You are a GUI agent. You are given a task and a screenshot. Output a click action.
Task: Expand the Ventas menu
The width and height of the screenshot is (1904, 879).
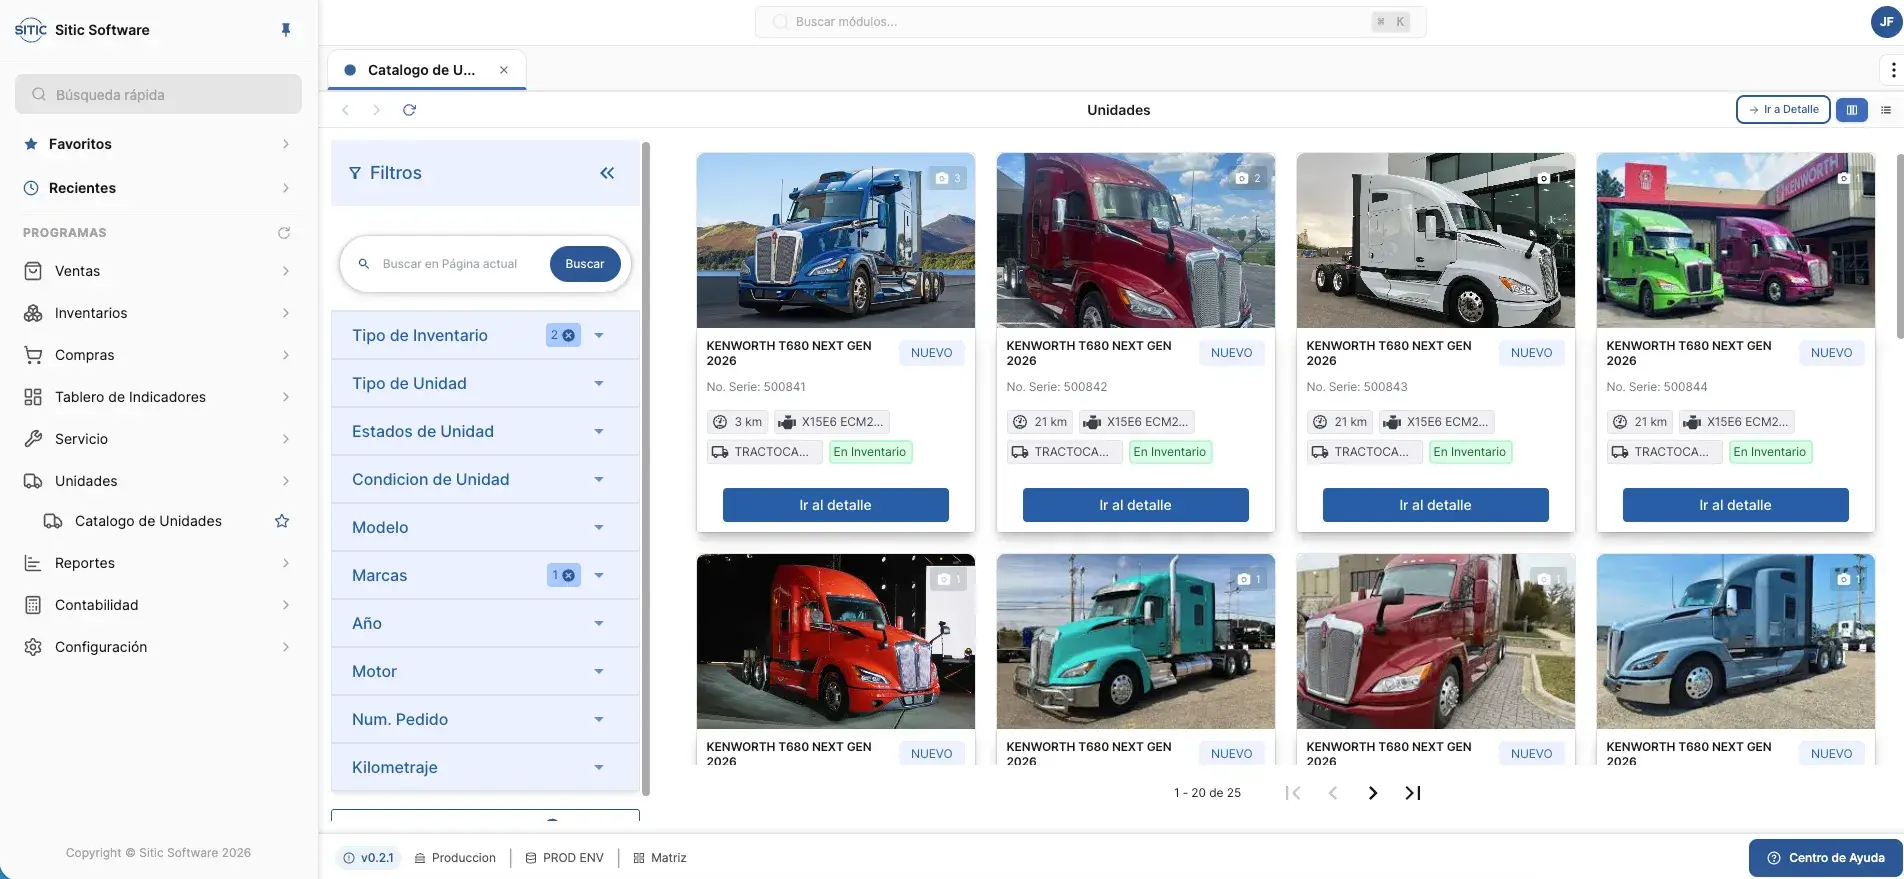[x=158, y=271]
